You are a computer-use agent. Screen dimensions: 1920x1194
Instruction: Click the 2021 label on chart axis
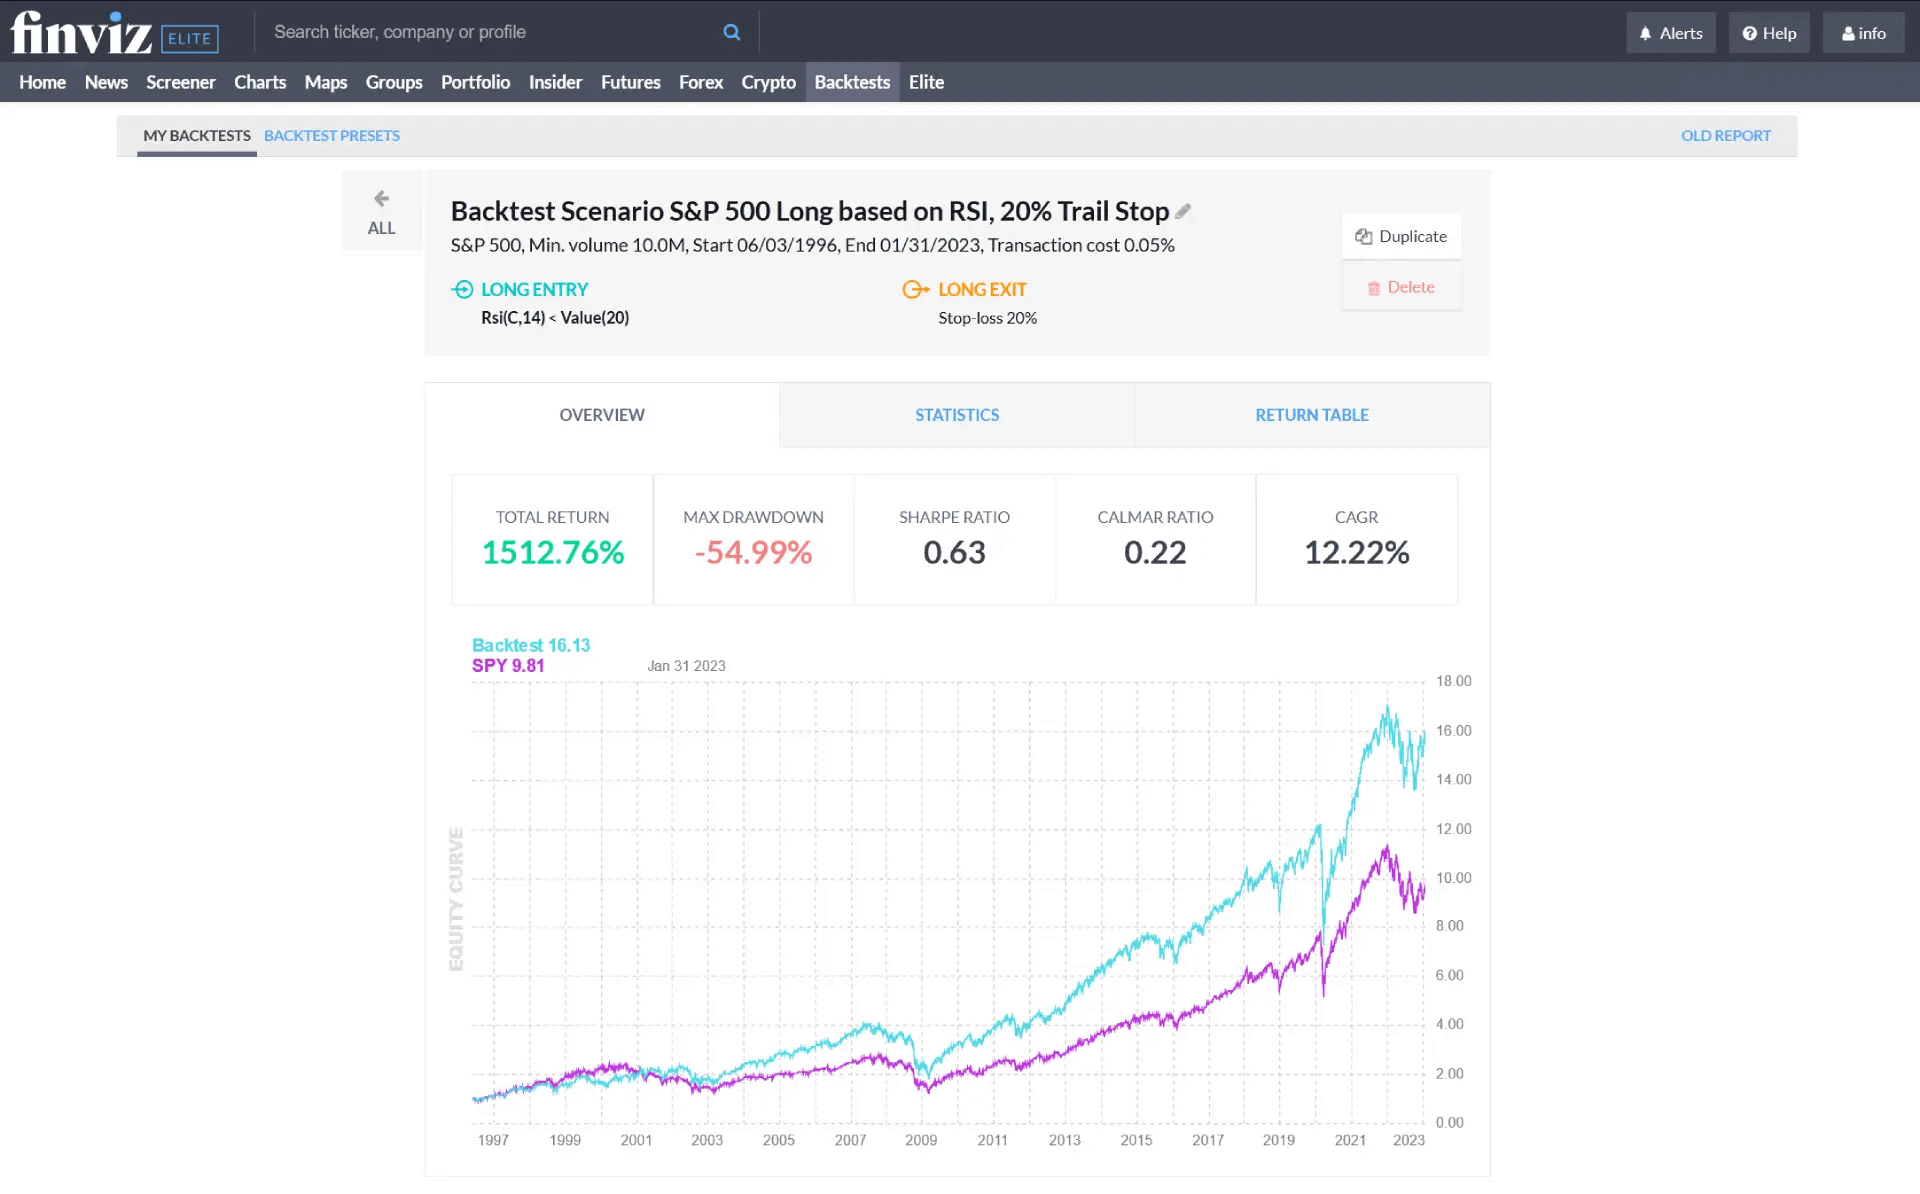point(1350,1140)
